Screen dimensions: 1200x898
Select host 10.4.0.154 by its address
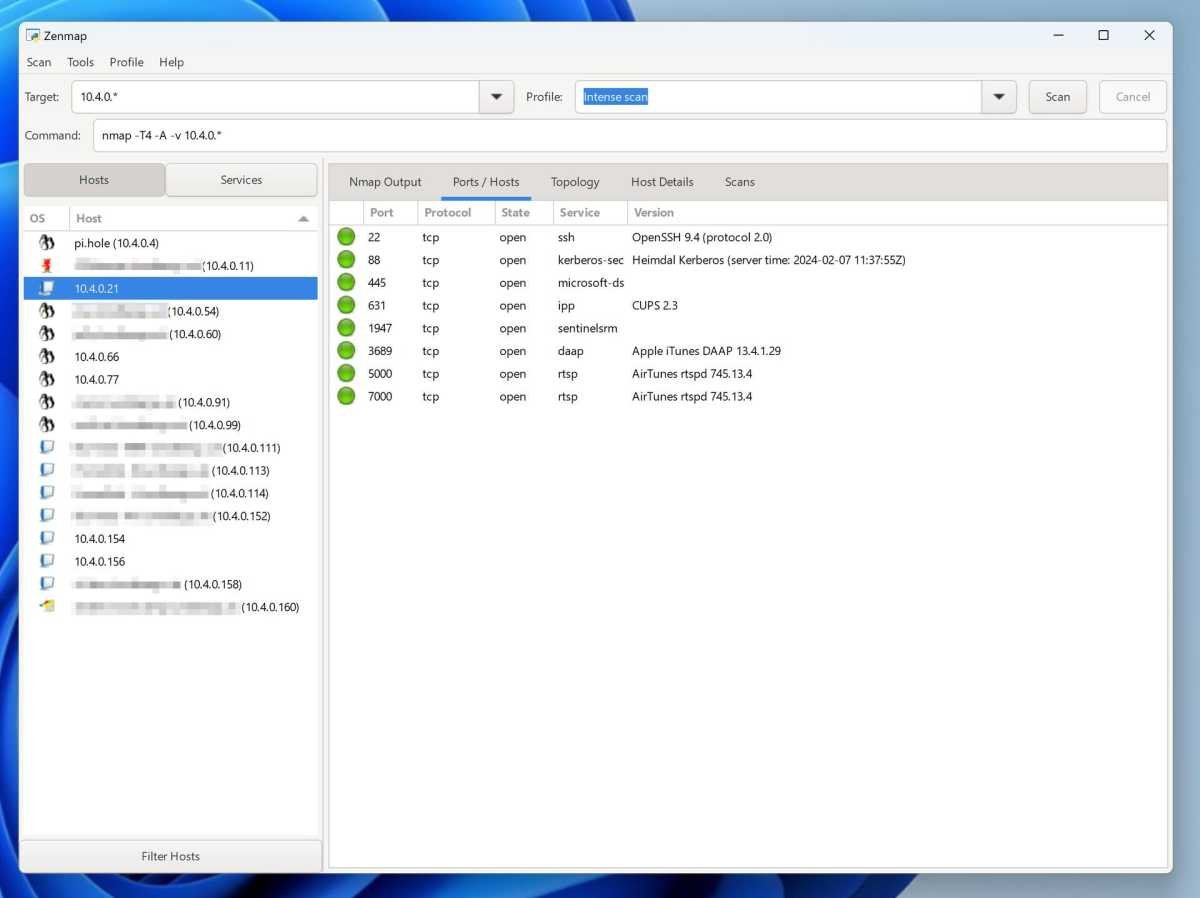click(99, 539)
